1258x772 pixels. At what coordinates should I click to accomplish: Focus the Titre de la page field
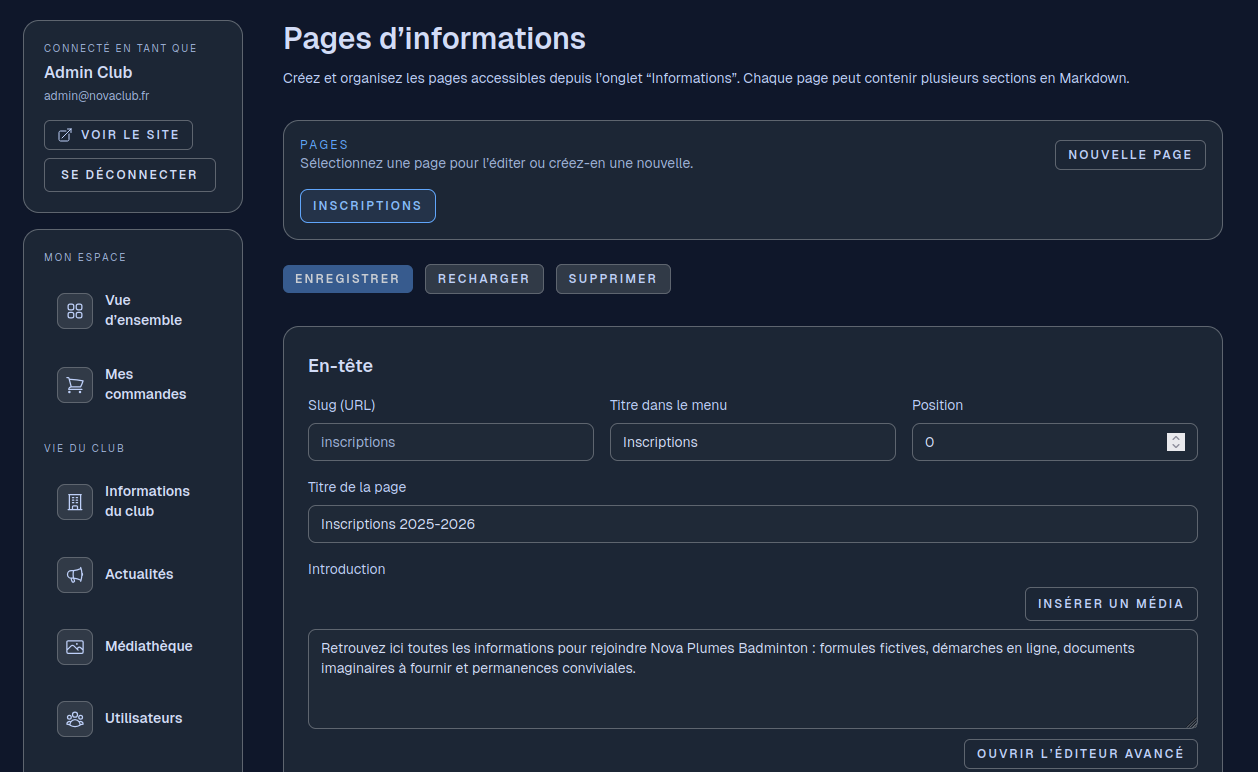[752, 524]
